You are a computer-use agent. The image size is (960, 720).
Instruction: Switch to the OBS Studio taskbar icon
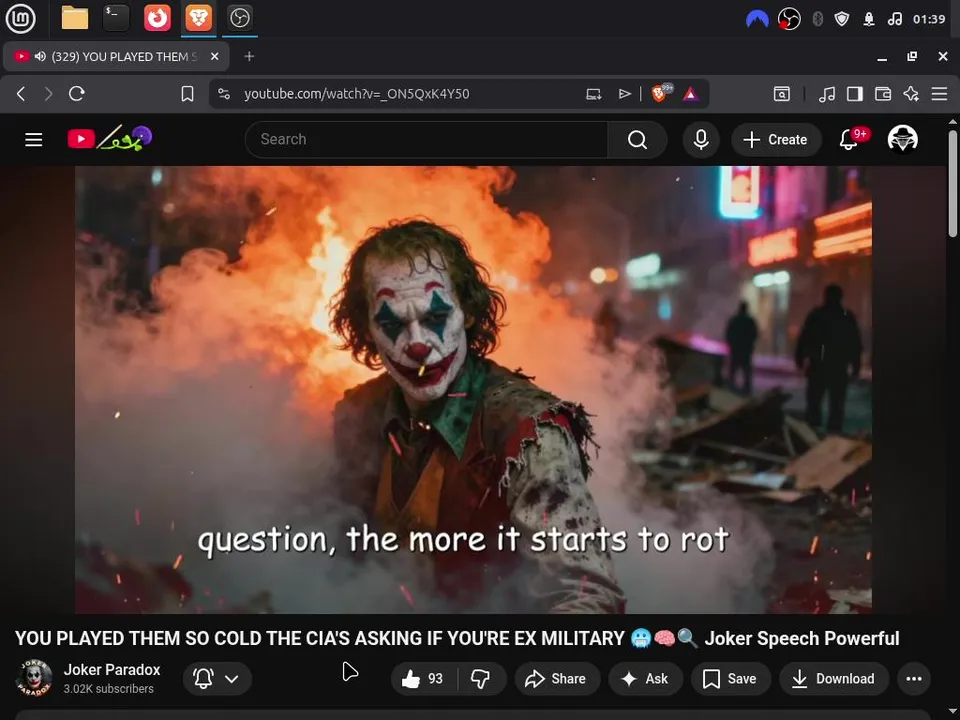tap(239, 18)
